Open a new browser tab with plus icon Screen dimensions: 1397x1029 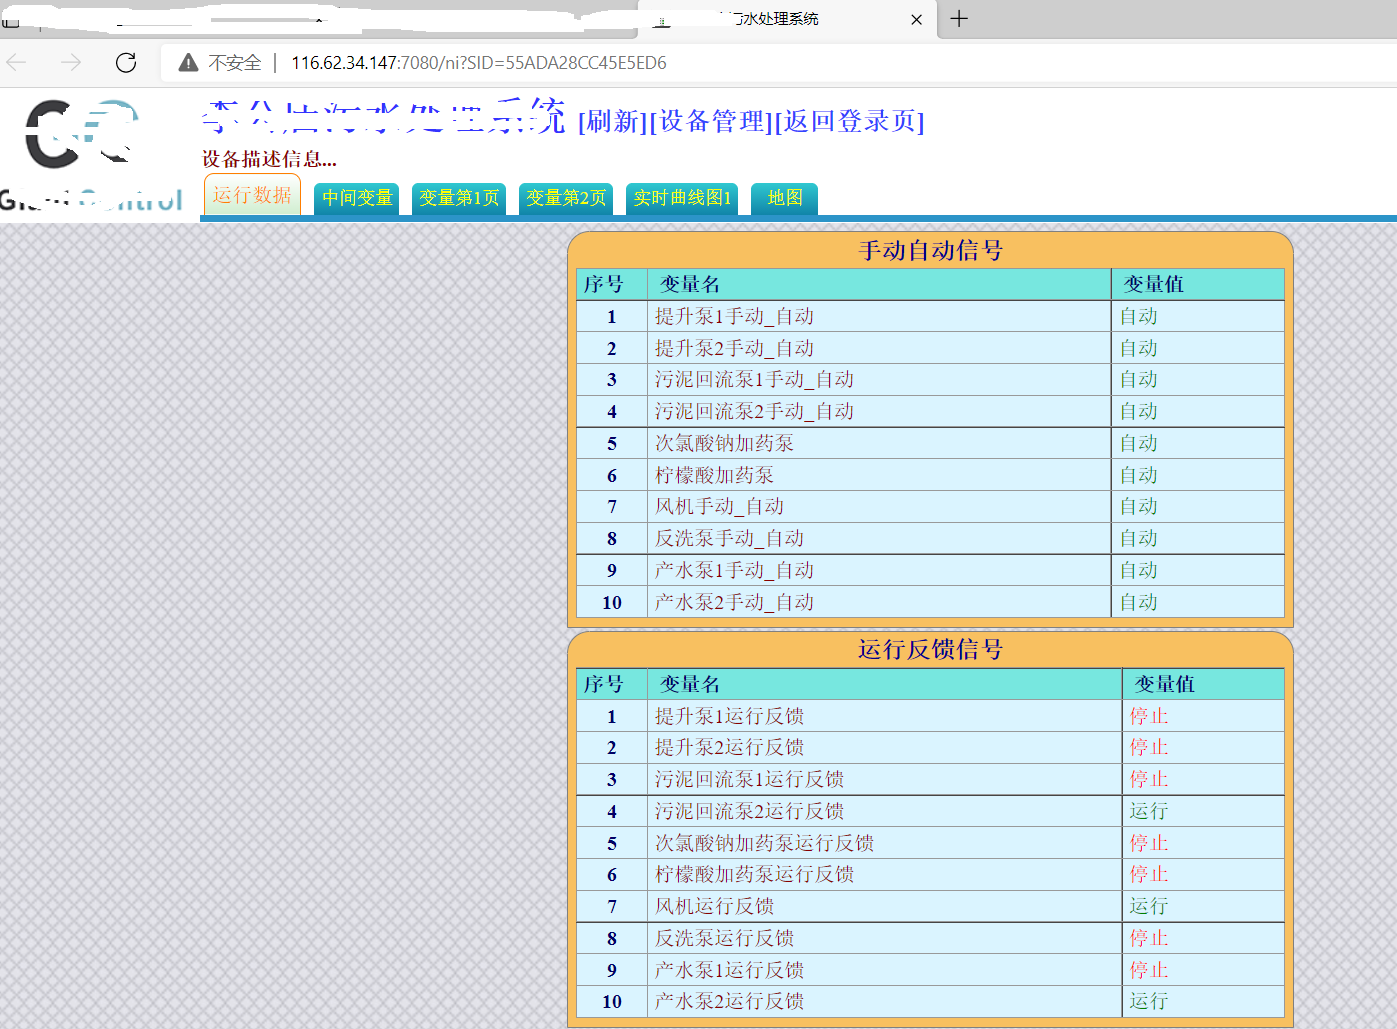tap(959, 19)
